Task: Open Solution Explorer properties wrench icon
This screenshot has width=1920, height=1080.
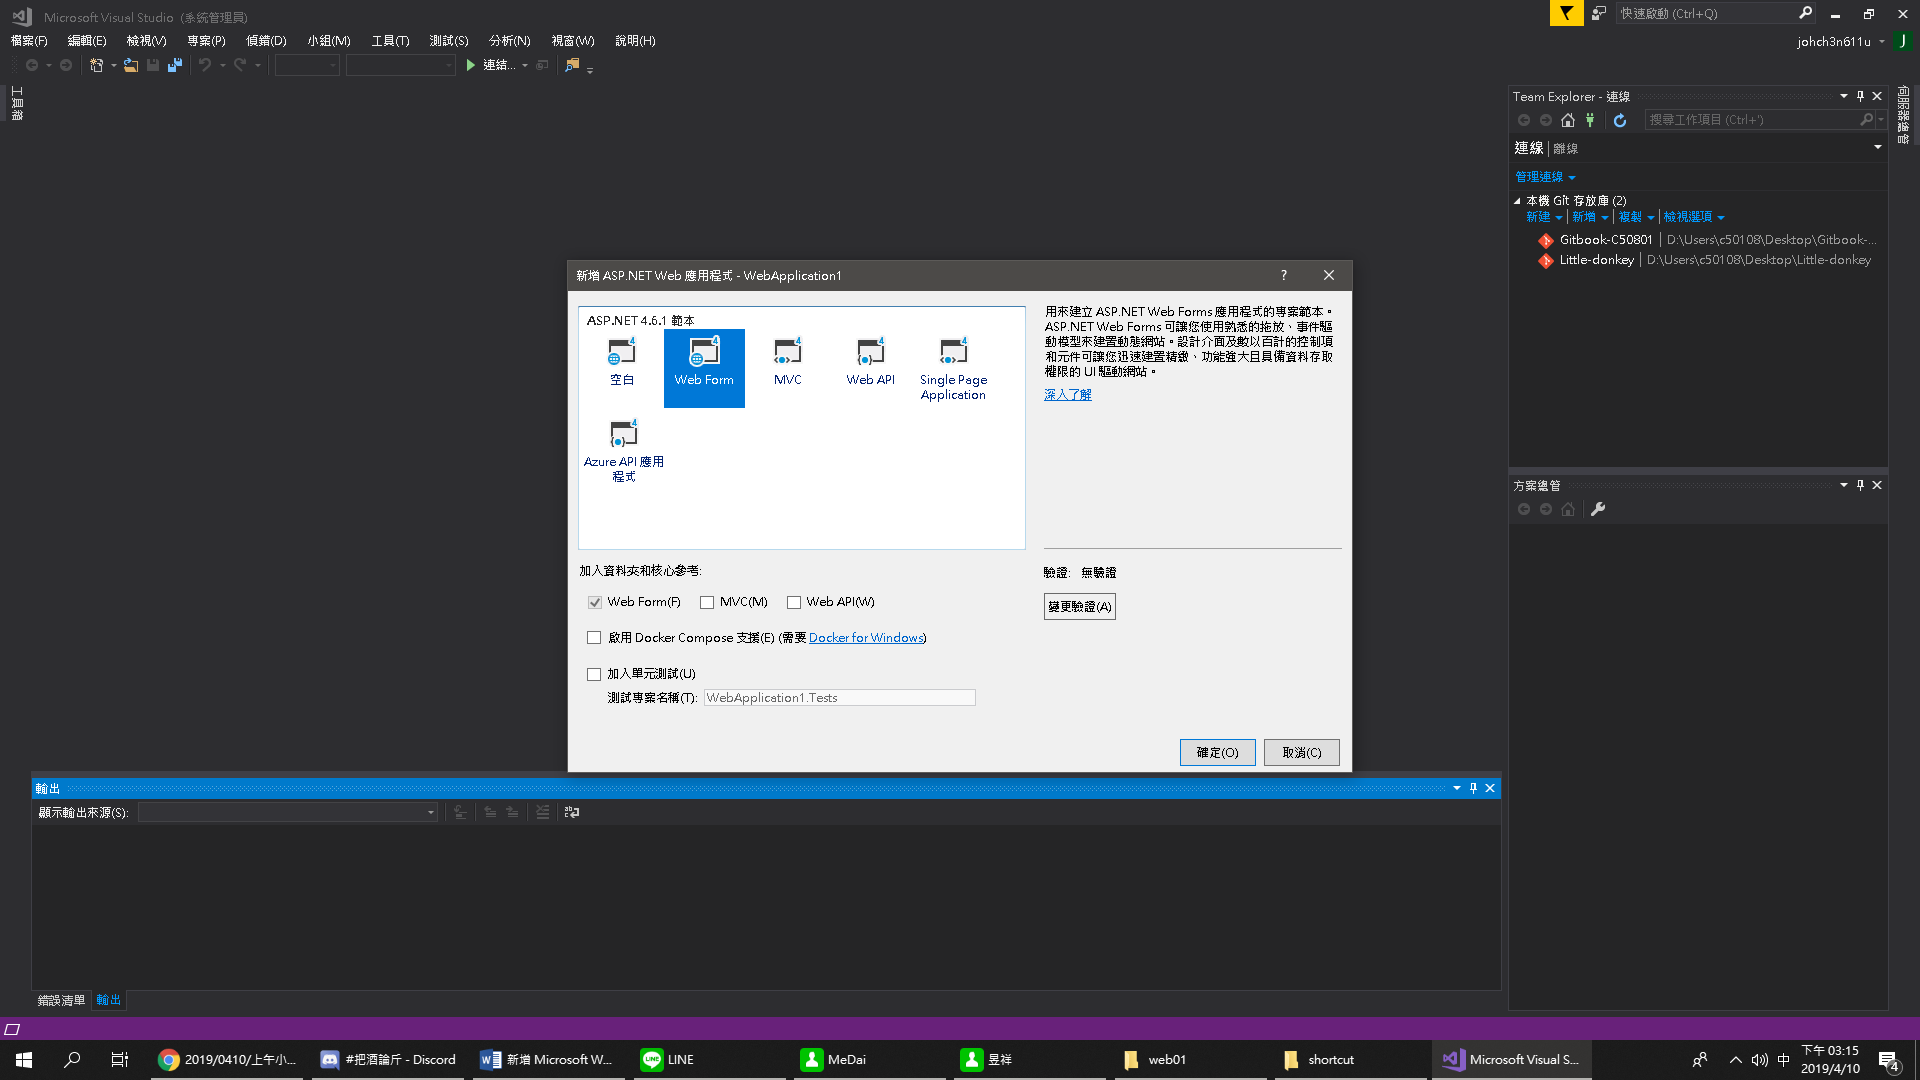Action: (x=1598, y=509)
